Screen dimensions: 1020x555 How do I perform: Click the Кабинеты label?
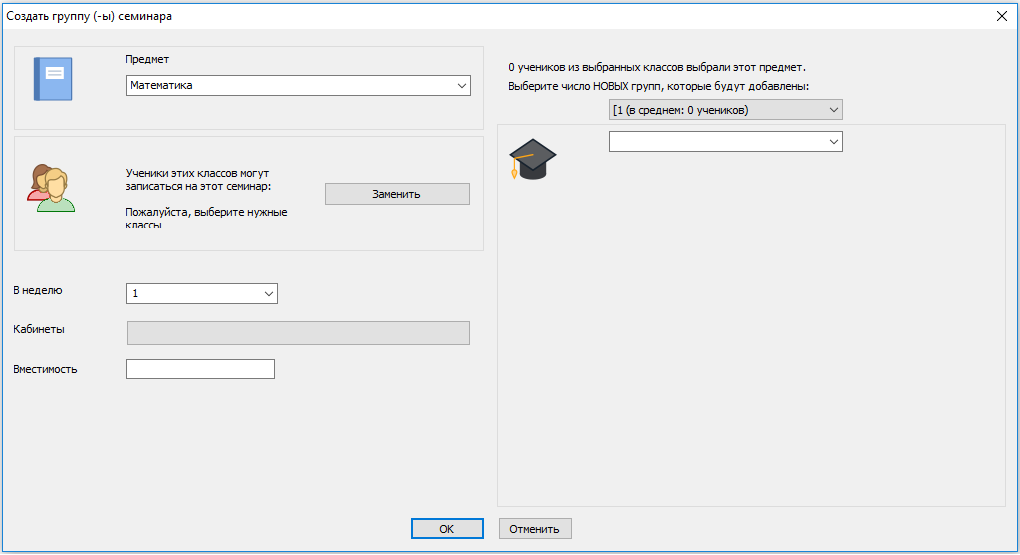click(40, 329)
